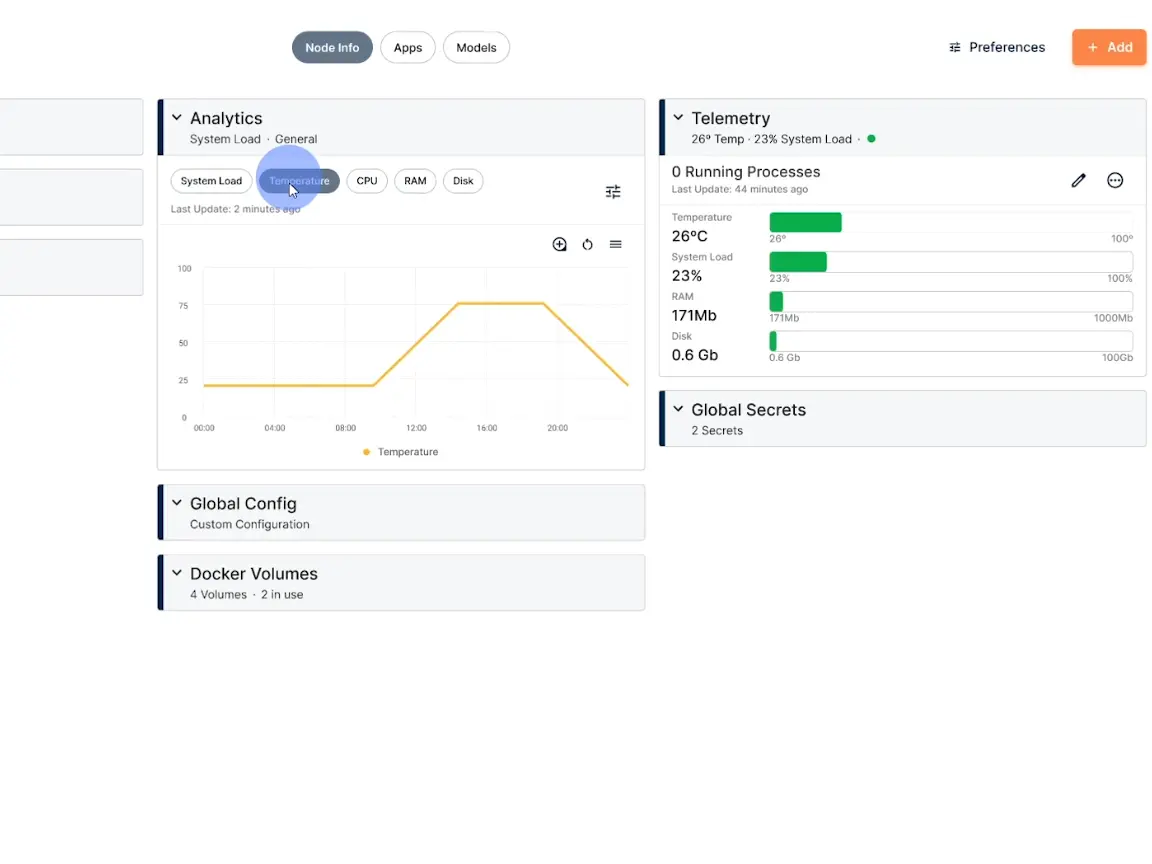
Task: Click the Temperature green progress bar
Action: coord(805,222)
